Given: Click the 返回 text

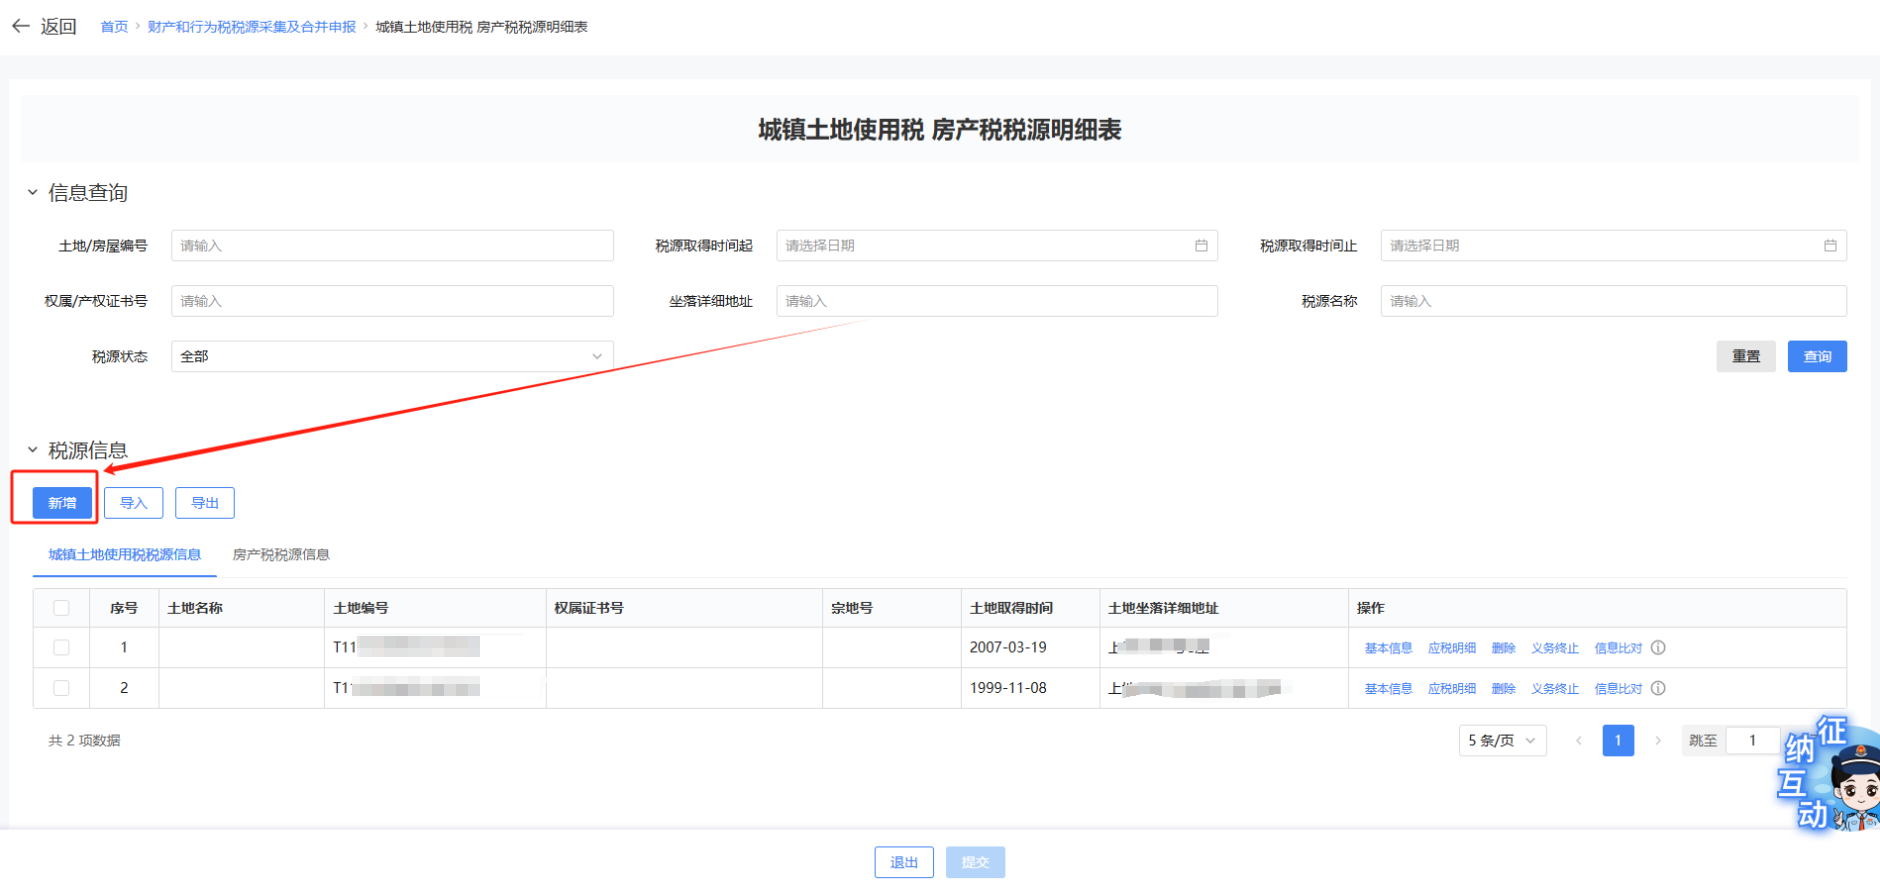Looking at the screenshot, I should click(58, 27).
